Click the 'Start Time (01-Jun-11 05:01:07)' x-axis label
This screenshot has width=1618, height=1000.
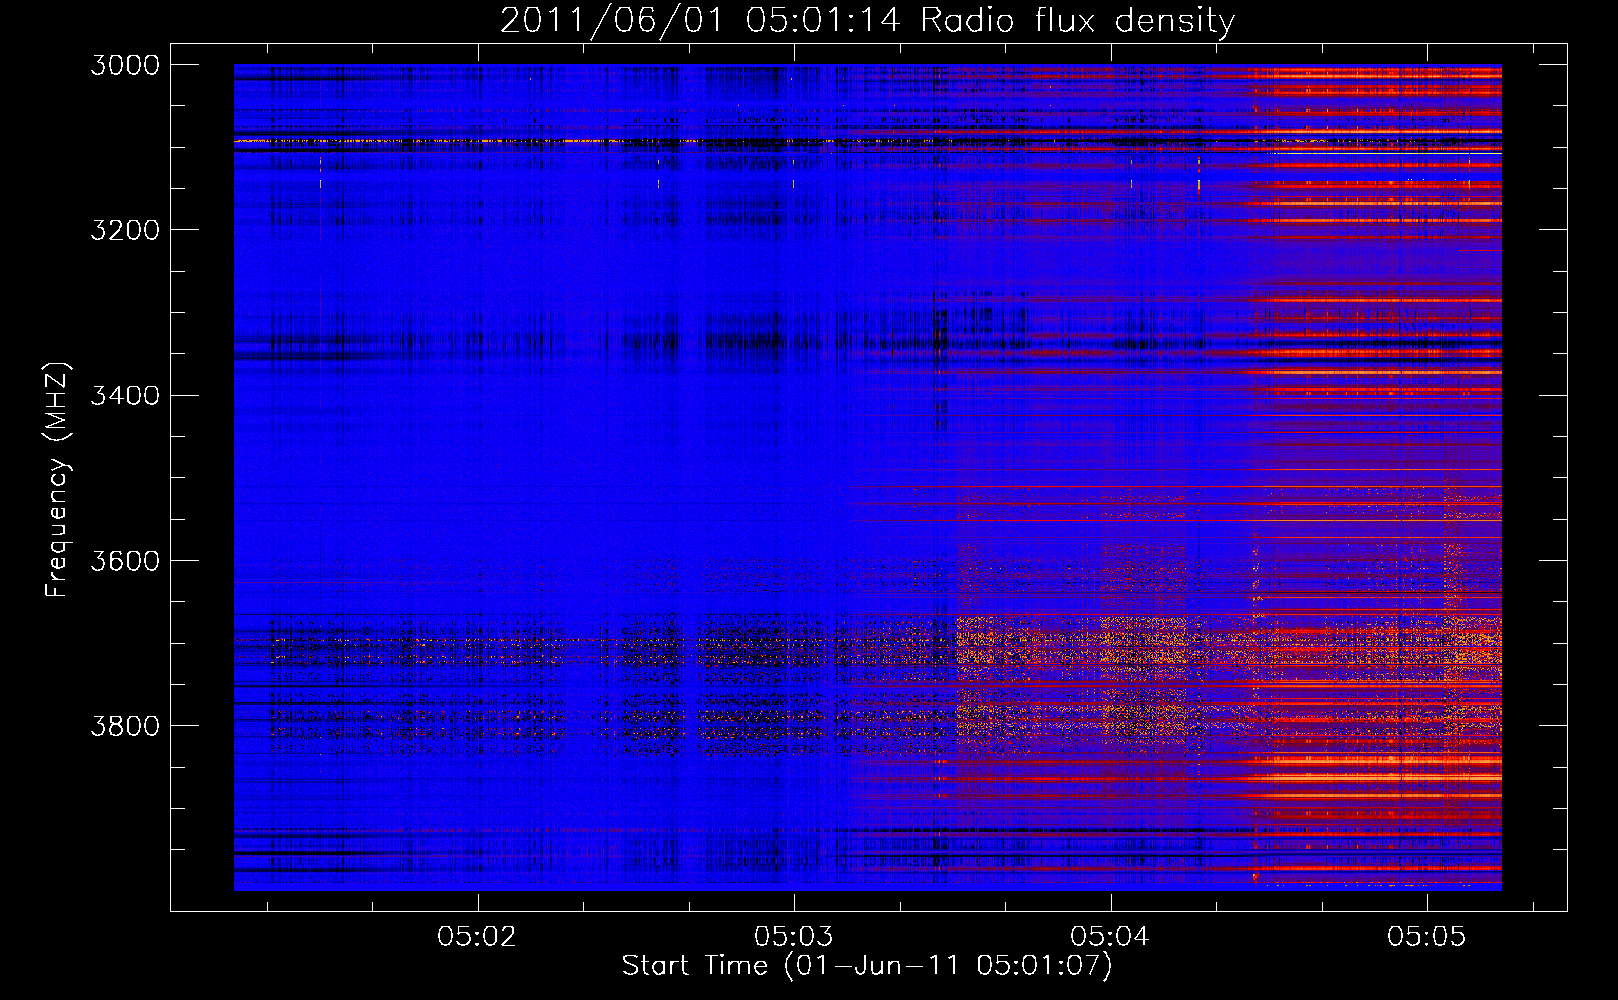867,966
